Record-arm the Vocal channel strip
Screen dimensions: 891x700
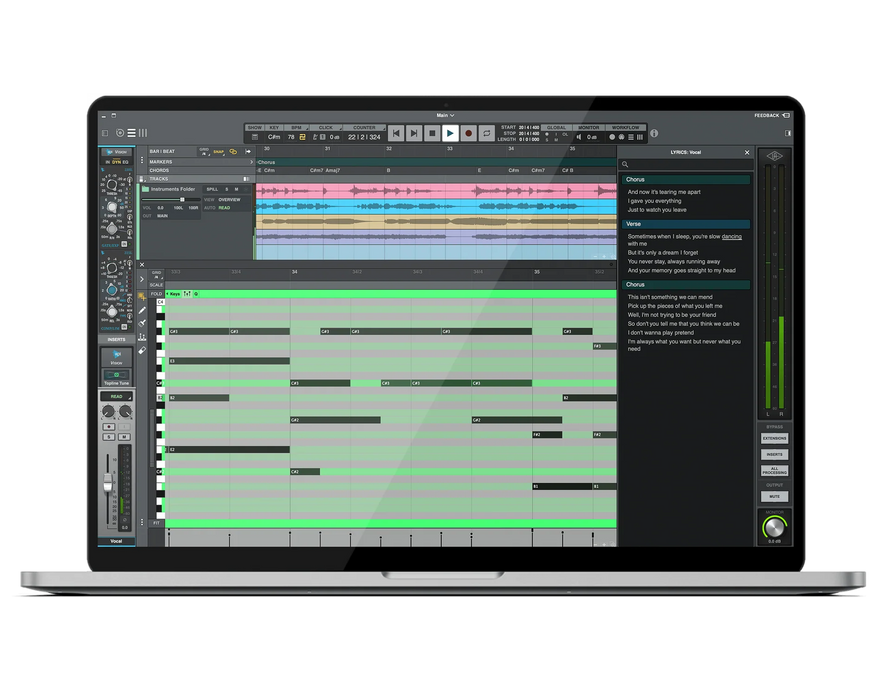click(x=109, y=427)
